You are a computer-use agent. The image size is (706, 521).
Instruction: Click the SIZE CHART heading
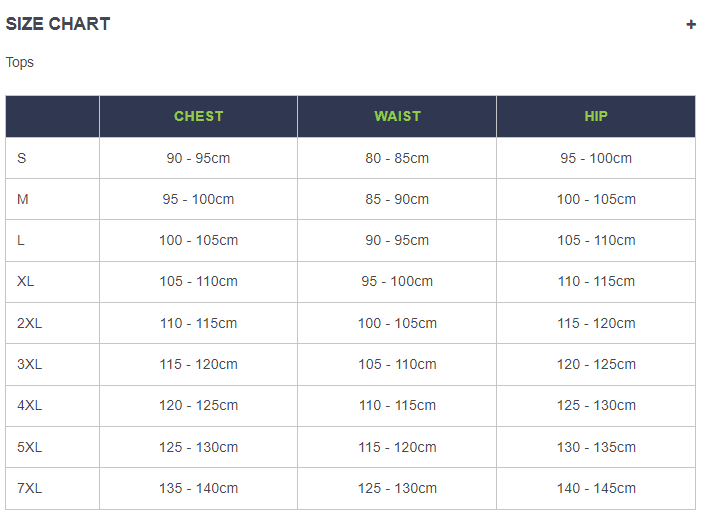(58, 24)
